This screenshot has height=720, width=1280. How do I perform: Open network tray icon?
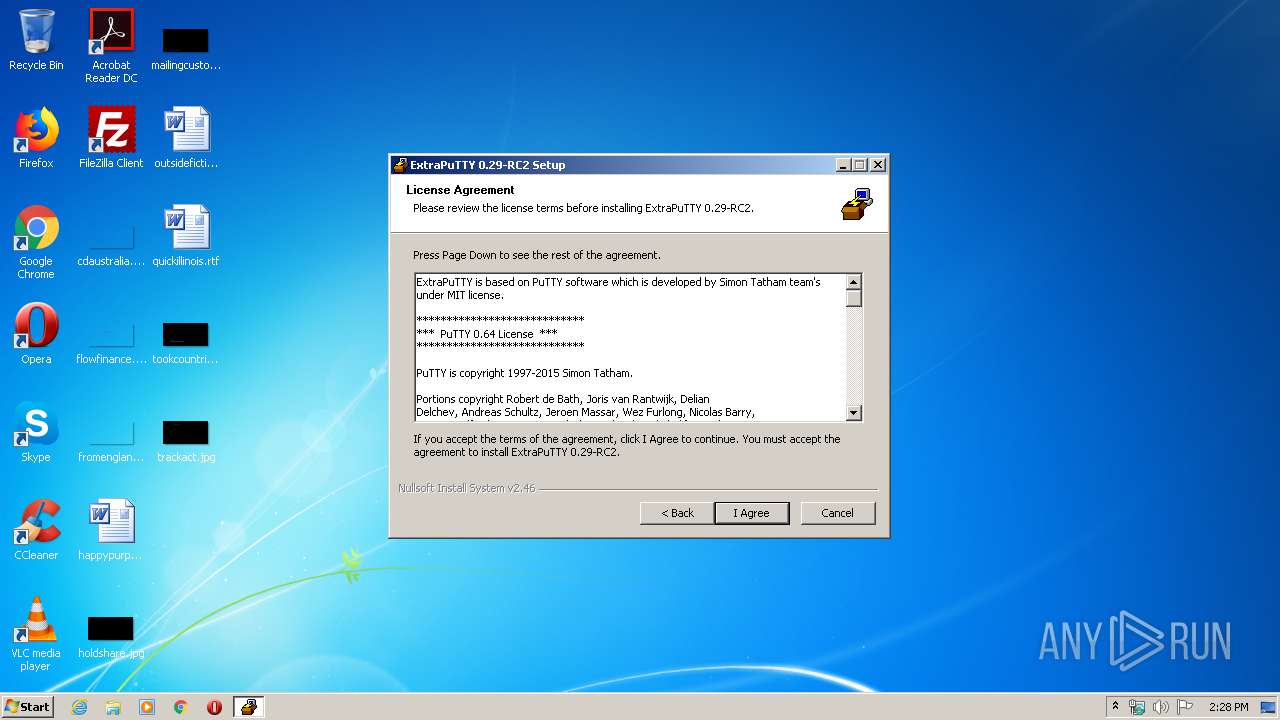coord(1137,707)
